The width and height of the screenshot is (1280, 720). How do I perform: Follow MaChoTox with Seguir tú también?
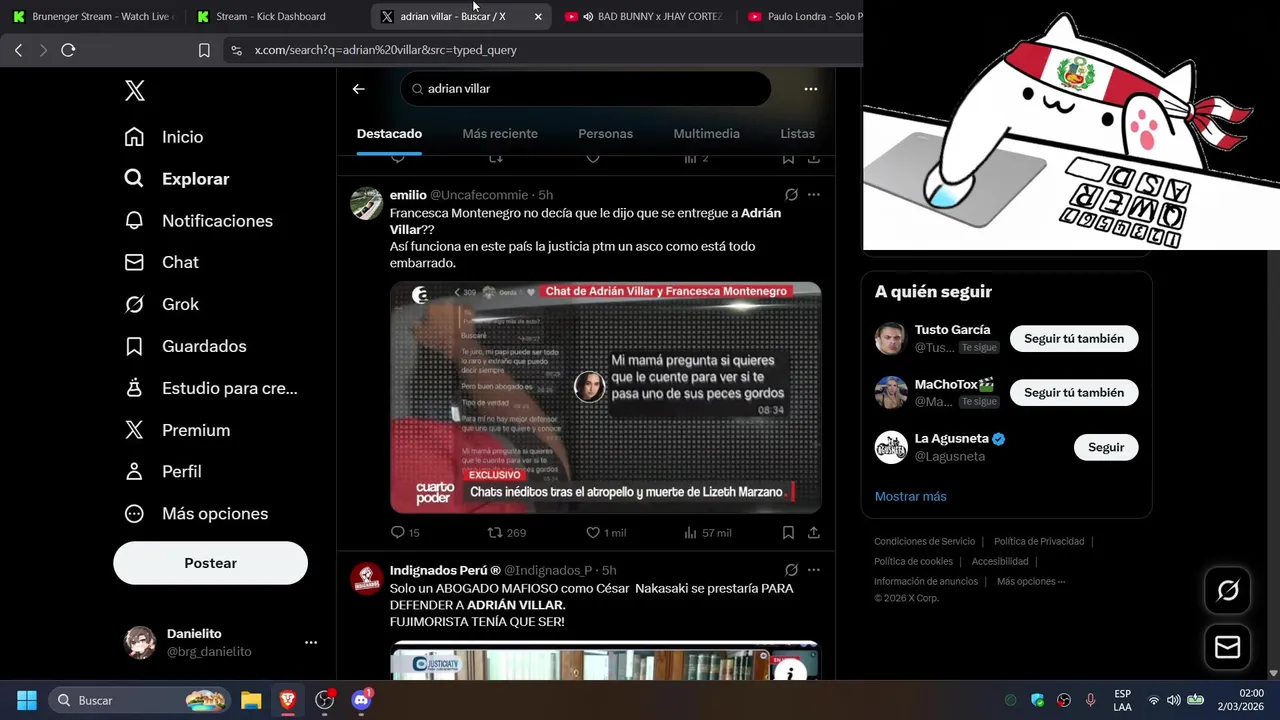[1074, 393]
